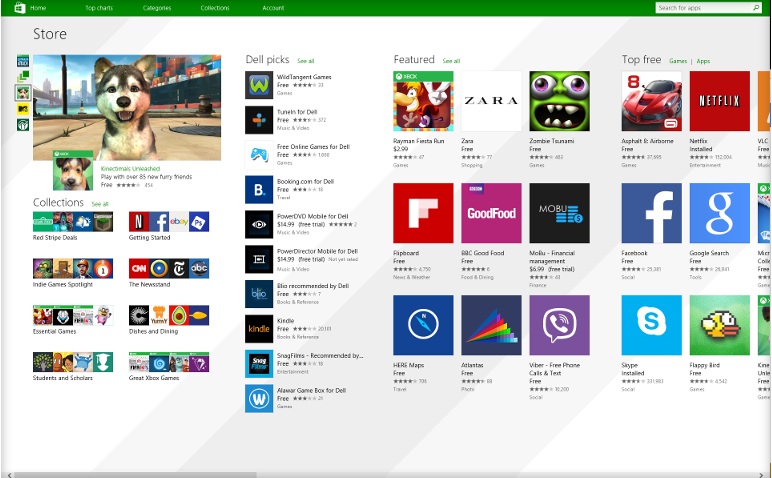Open the Account menu
Viewport: 772px width, 478px height.
pos(273,8)
